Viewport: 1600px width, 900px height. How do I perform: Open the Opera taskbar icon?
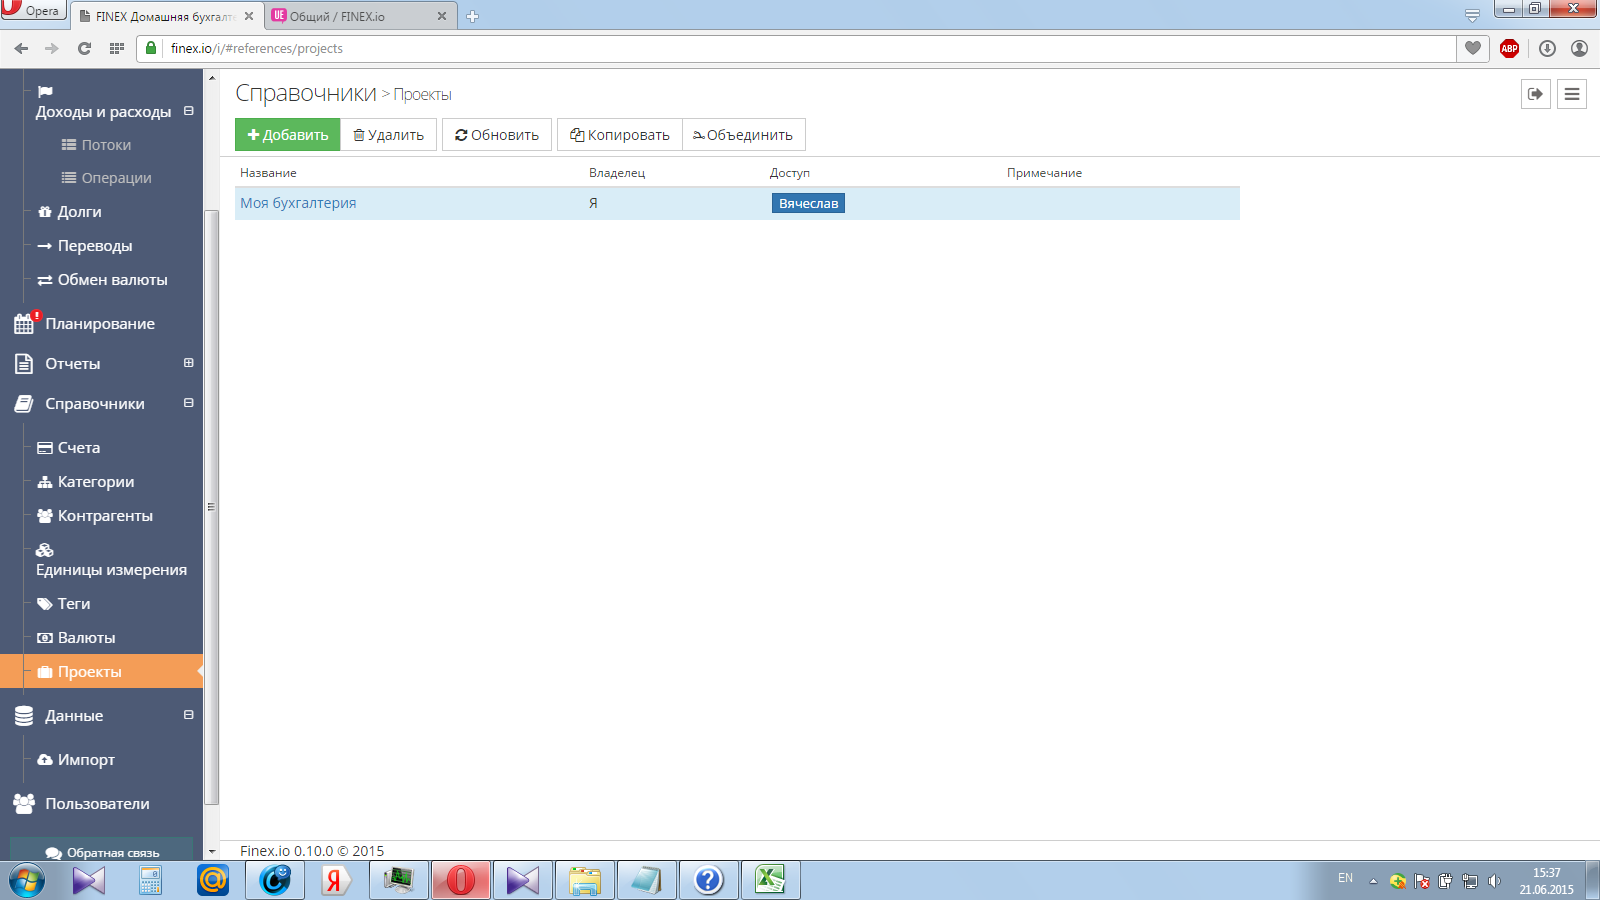[460, 880]
